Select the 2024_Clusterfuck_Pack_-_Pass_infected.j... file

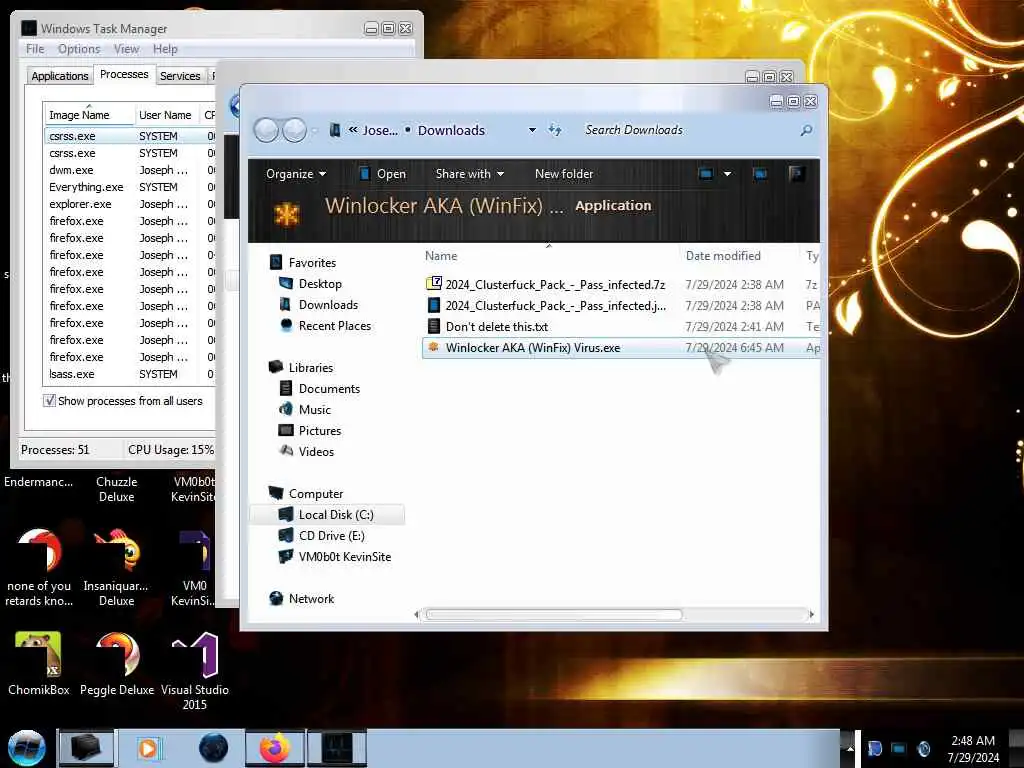[555, 305]
